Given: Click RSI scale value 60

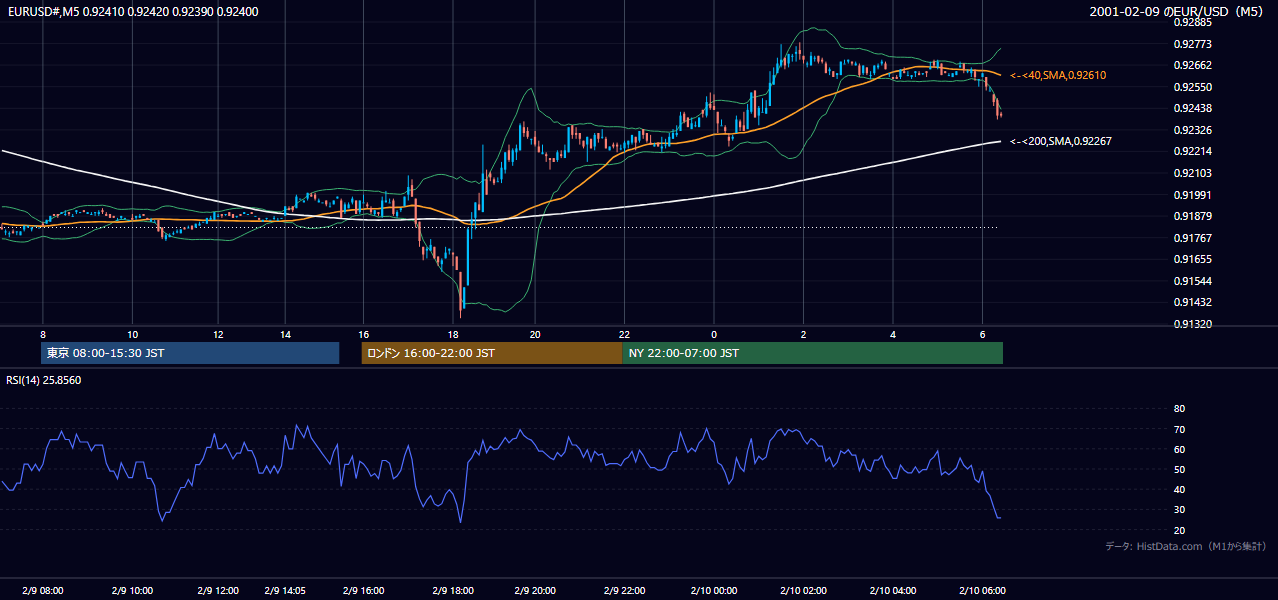Looking at the screenshot, I should click(1179, 449).
